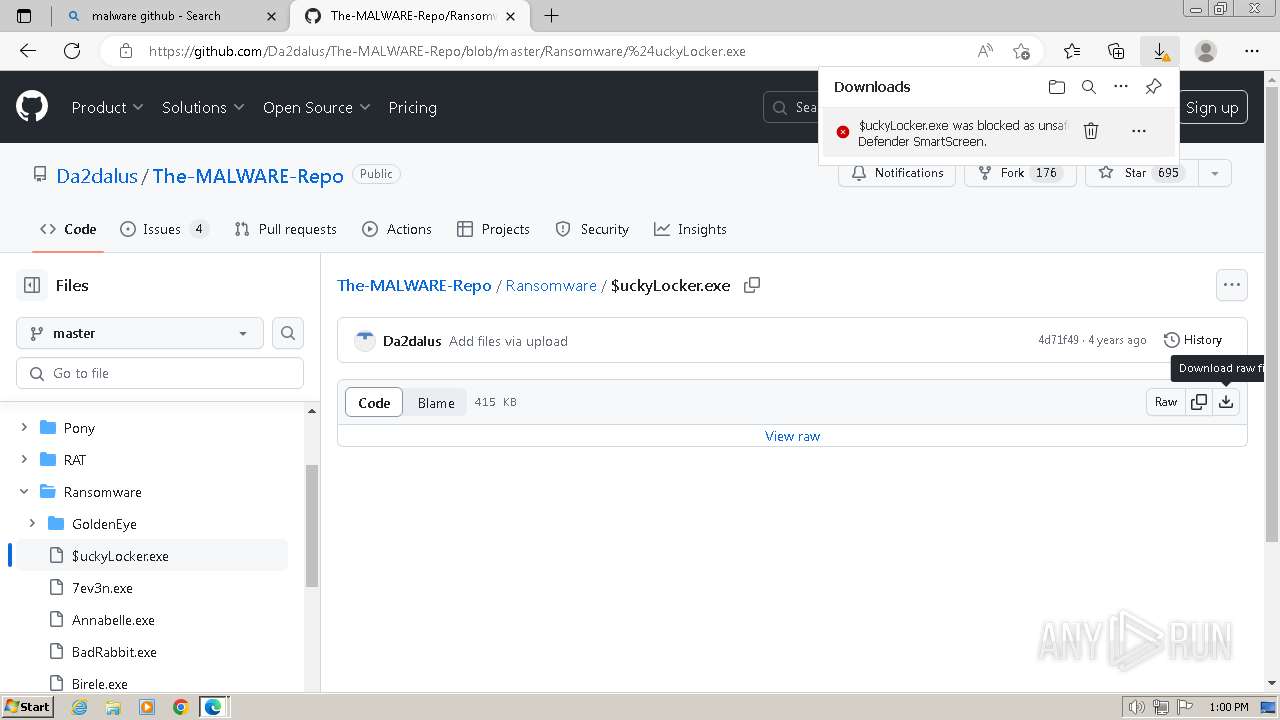Open a new browser tab
This screenshot has width=1280, height=720.
[551, 15]
